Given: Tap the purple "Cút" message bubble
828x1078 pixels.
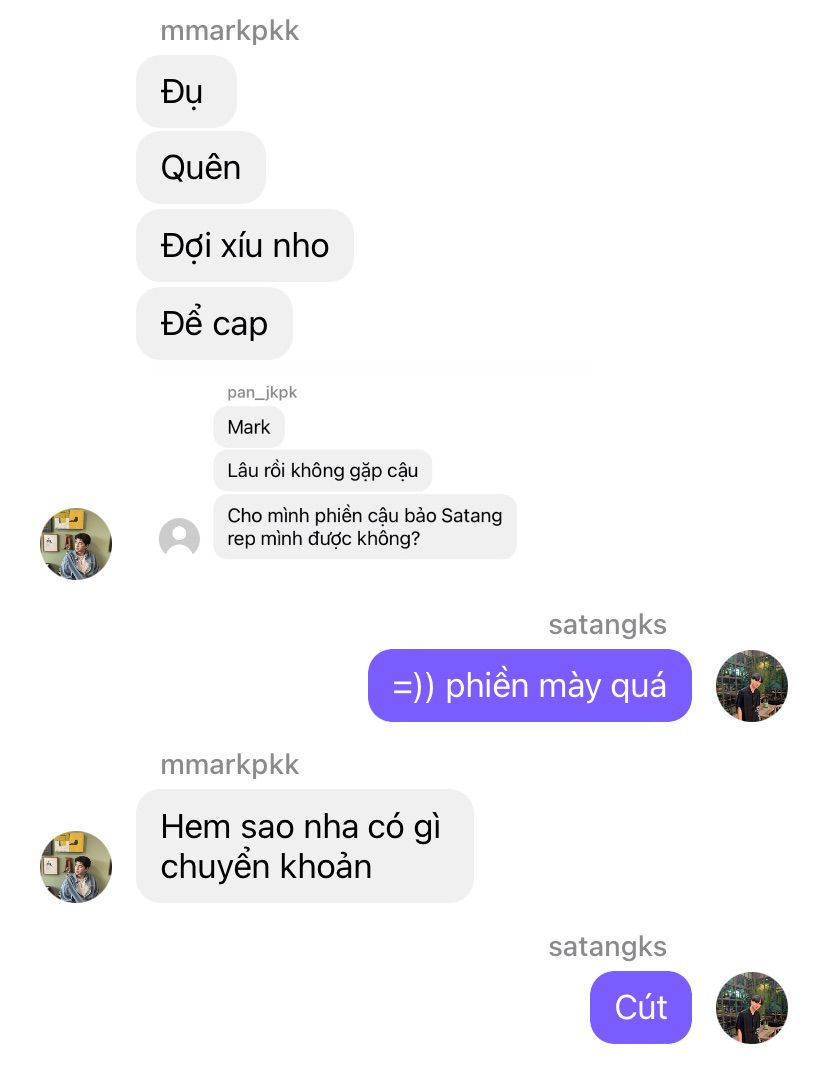Looking at the screenshot, I should (x=641, y=1007).
